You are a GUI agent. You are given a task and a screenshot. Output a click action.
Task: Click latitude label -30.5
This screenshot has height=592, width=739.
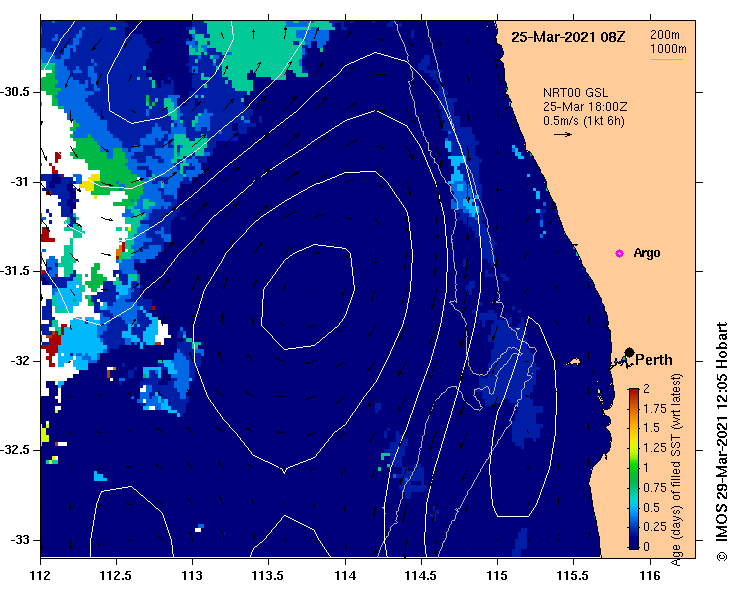coord(15,92)
